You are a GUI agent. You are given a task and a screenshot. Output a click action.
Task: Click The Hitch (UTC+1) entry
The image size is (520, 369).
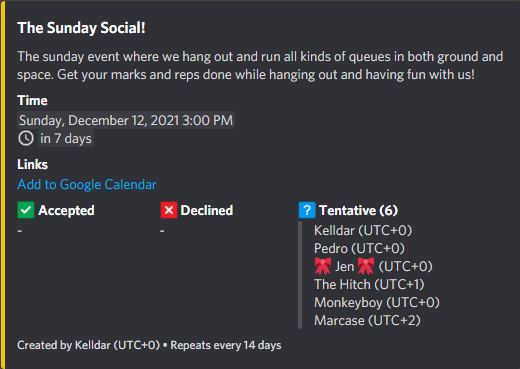[369, 285]
